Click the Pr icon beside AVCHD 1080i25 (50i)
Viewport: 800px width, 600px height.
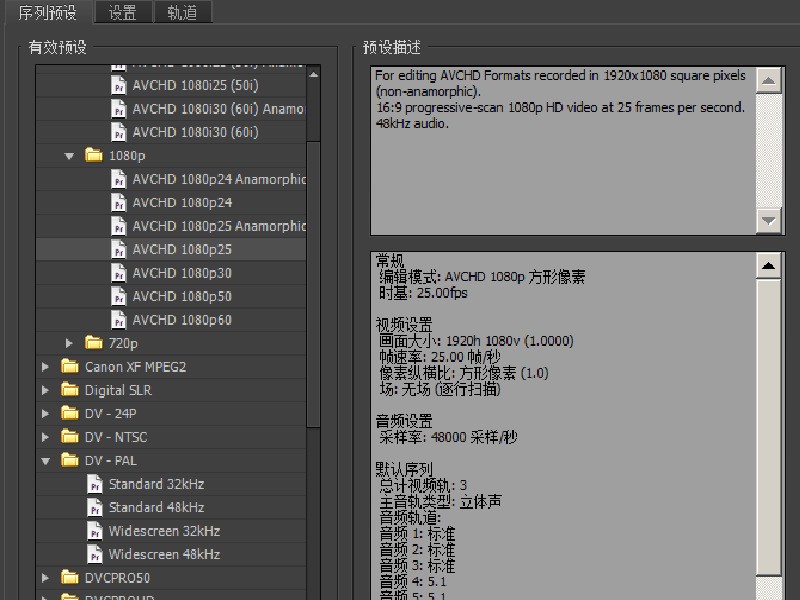click(119, 85)
